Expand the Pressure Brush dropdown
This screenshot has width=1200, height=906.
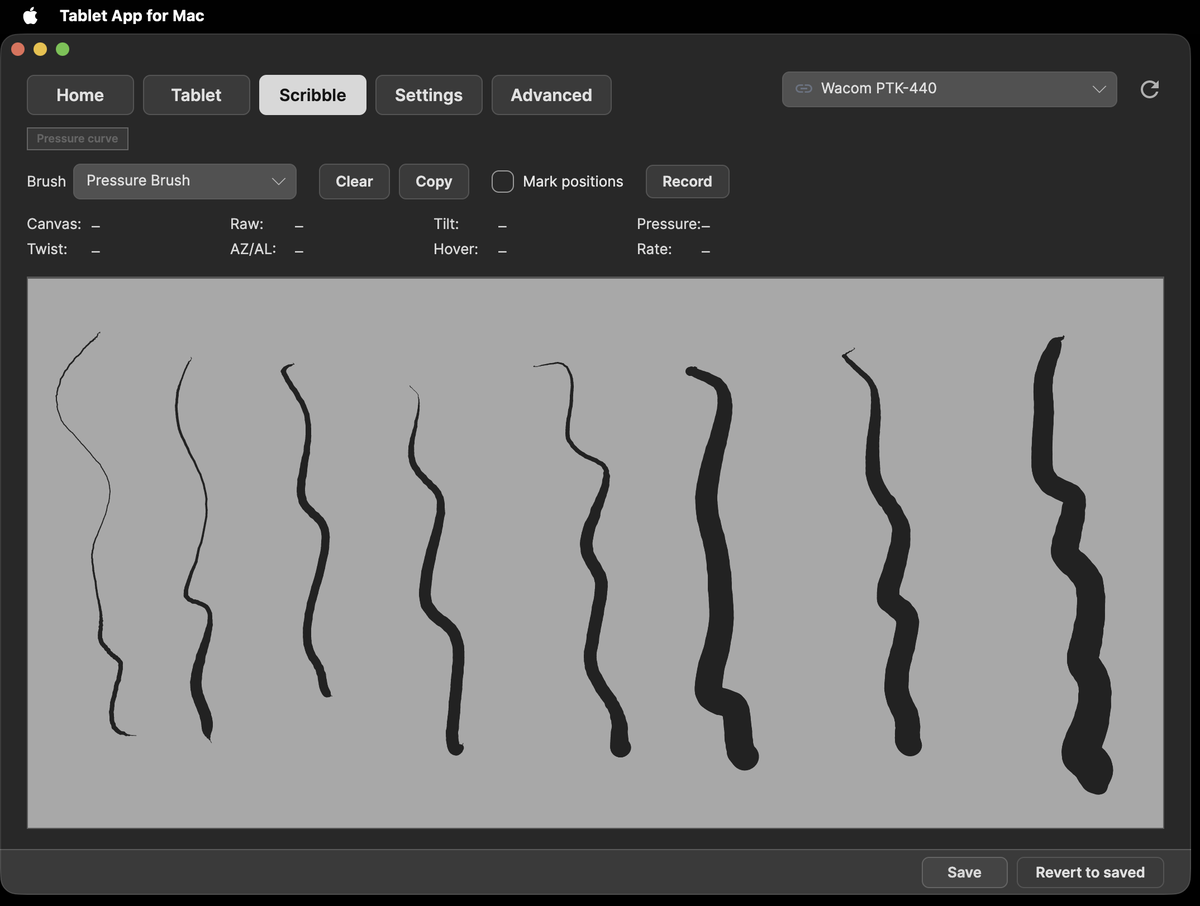pos(185,181)
